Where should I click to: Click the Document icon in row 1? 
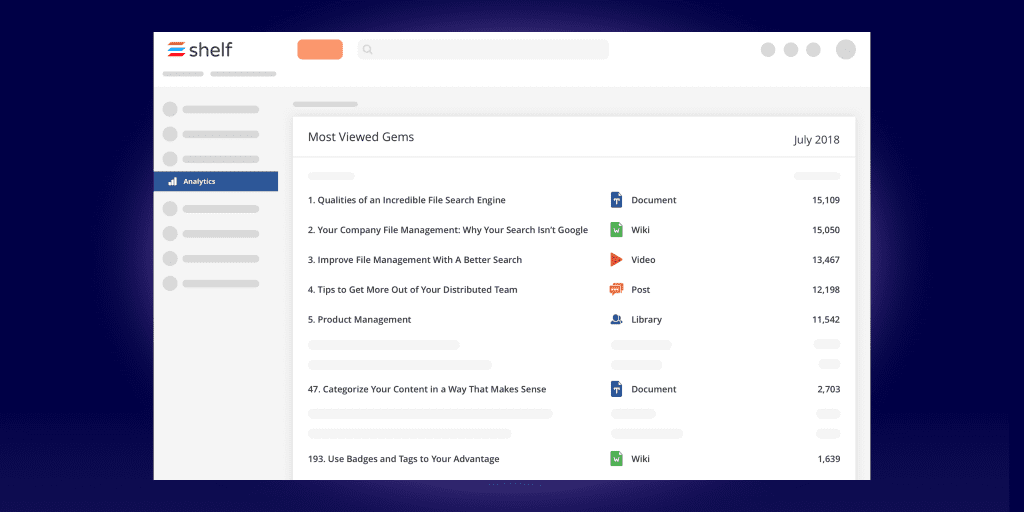616,200
